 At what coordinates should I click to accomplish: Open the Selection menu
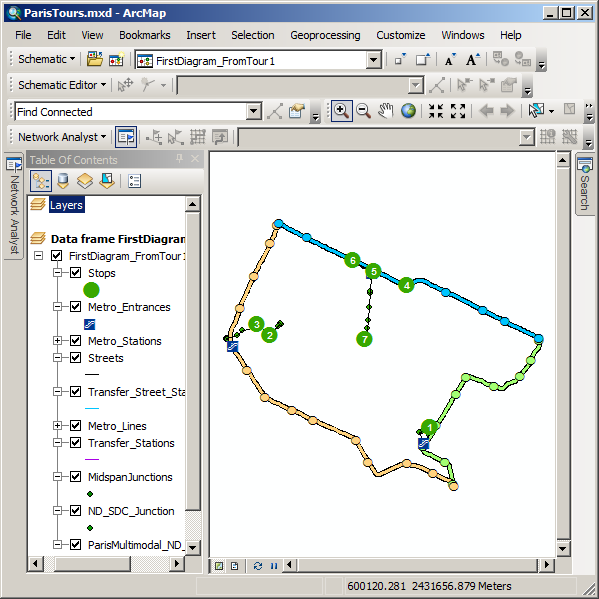[x=253, y=35]
